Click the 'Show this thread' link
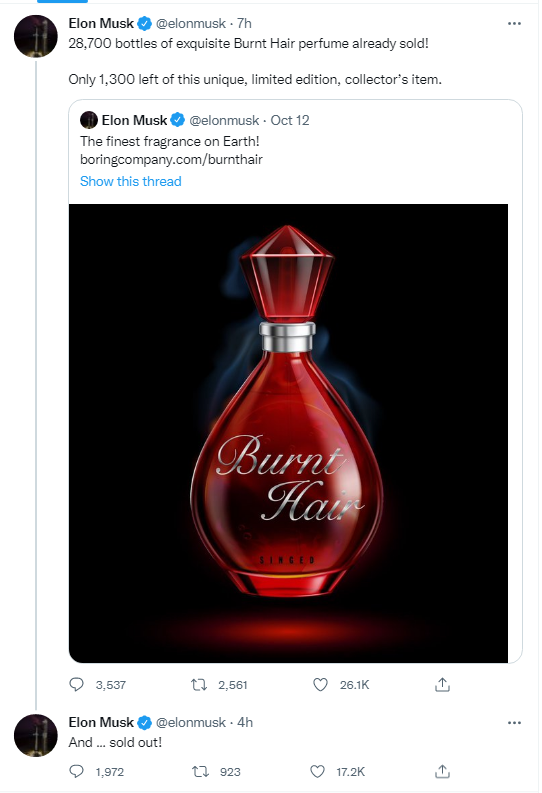 [130, 181]
